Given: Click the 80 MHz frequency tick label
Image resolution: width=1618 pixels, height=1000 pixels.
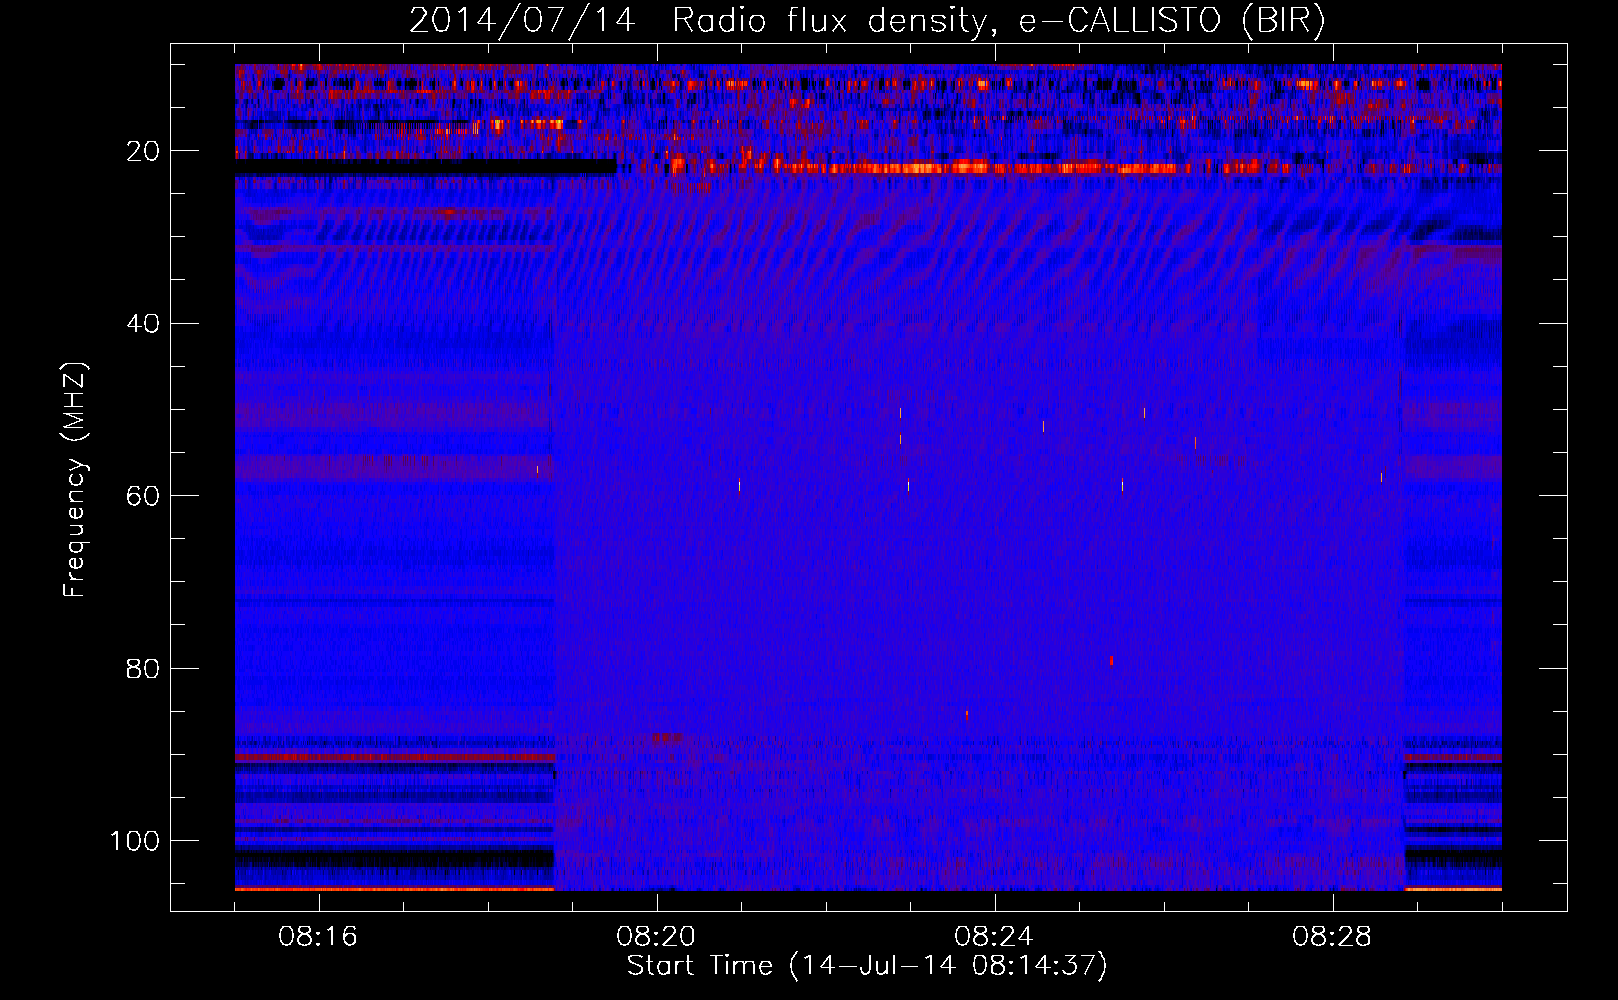Looking at the screenshot, I should (144, 669).
